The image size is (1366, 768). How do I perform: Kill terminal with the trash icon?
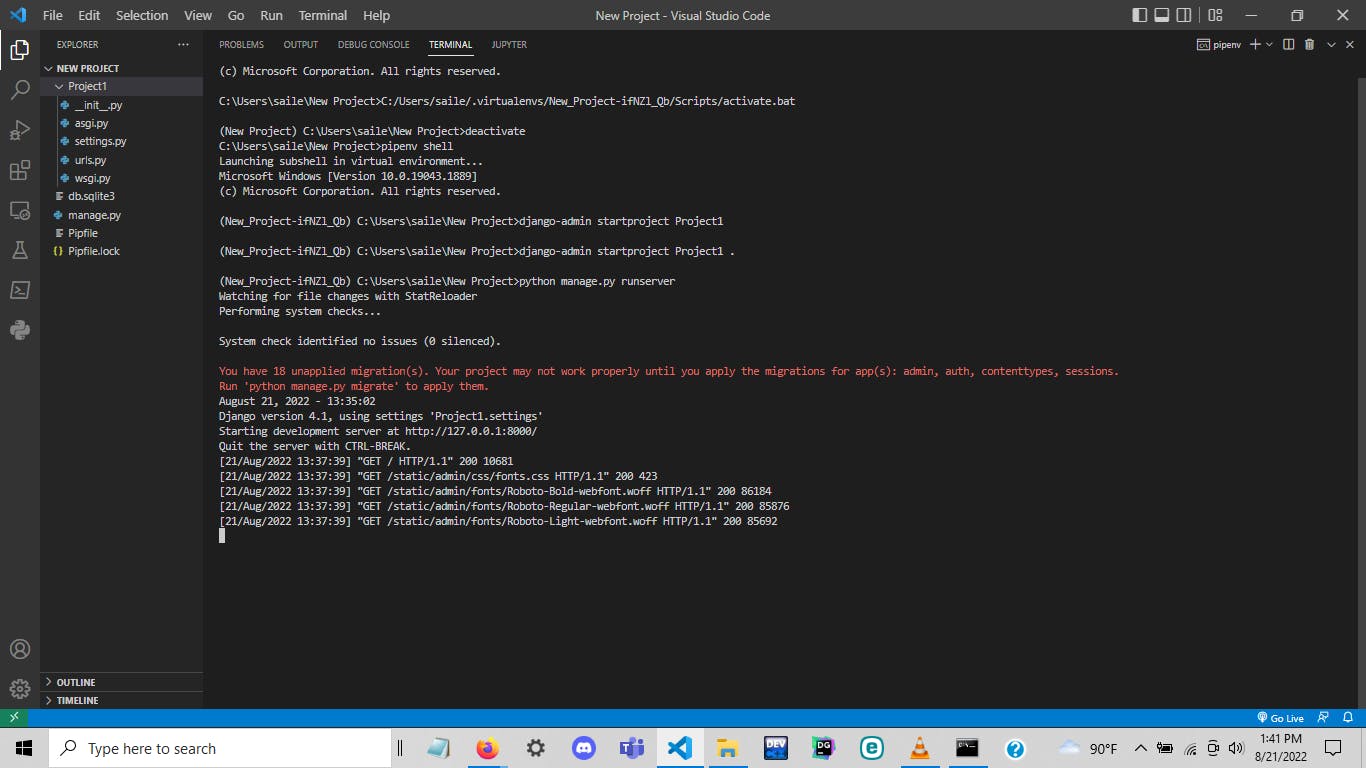pos(1309,45)
